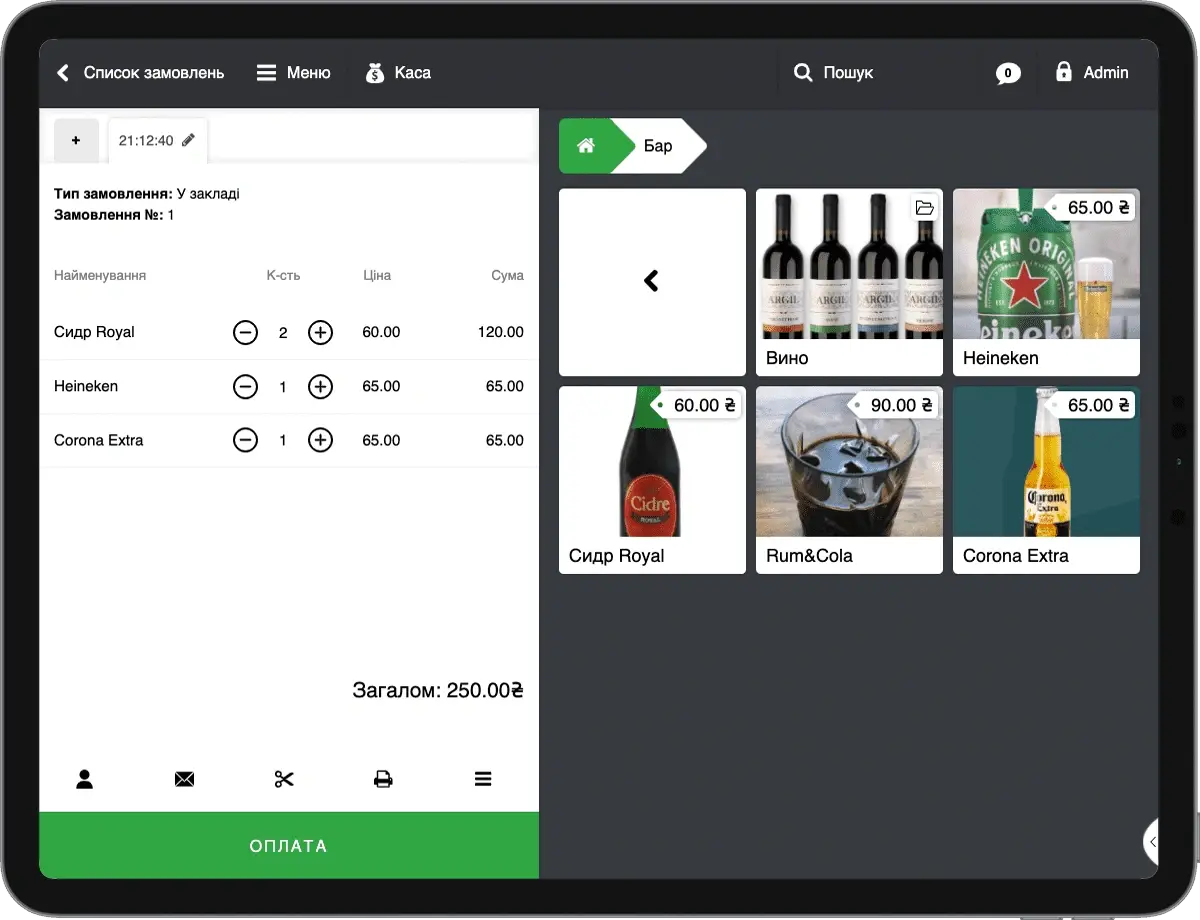Click the scissors split-order icon
This screenshot has height=920, width=1200.
[284, 779]
